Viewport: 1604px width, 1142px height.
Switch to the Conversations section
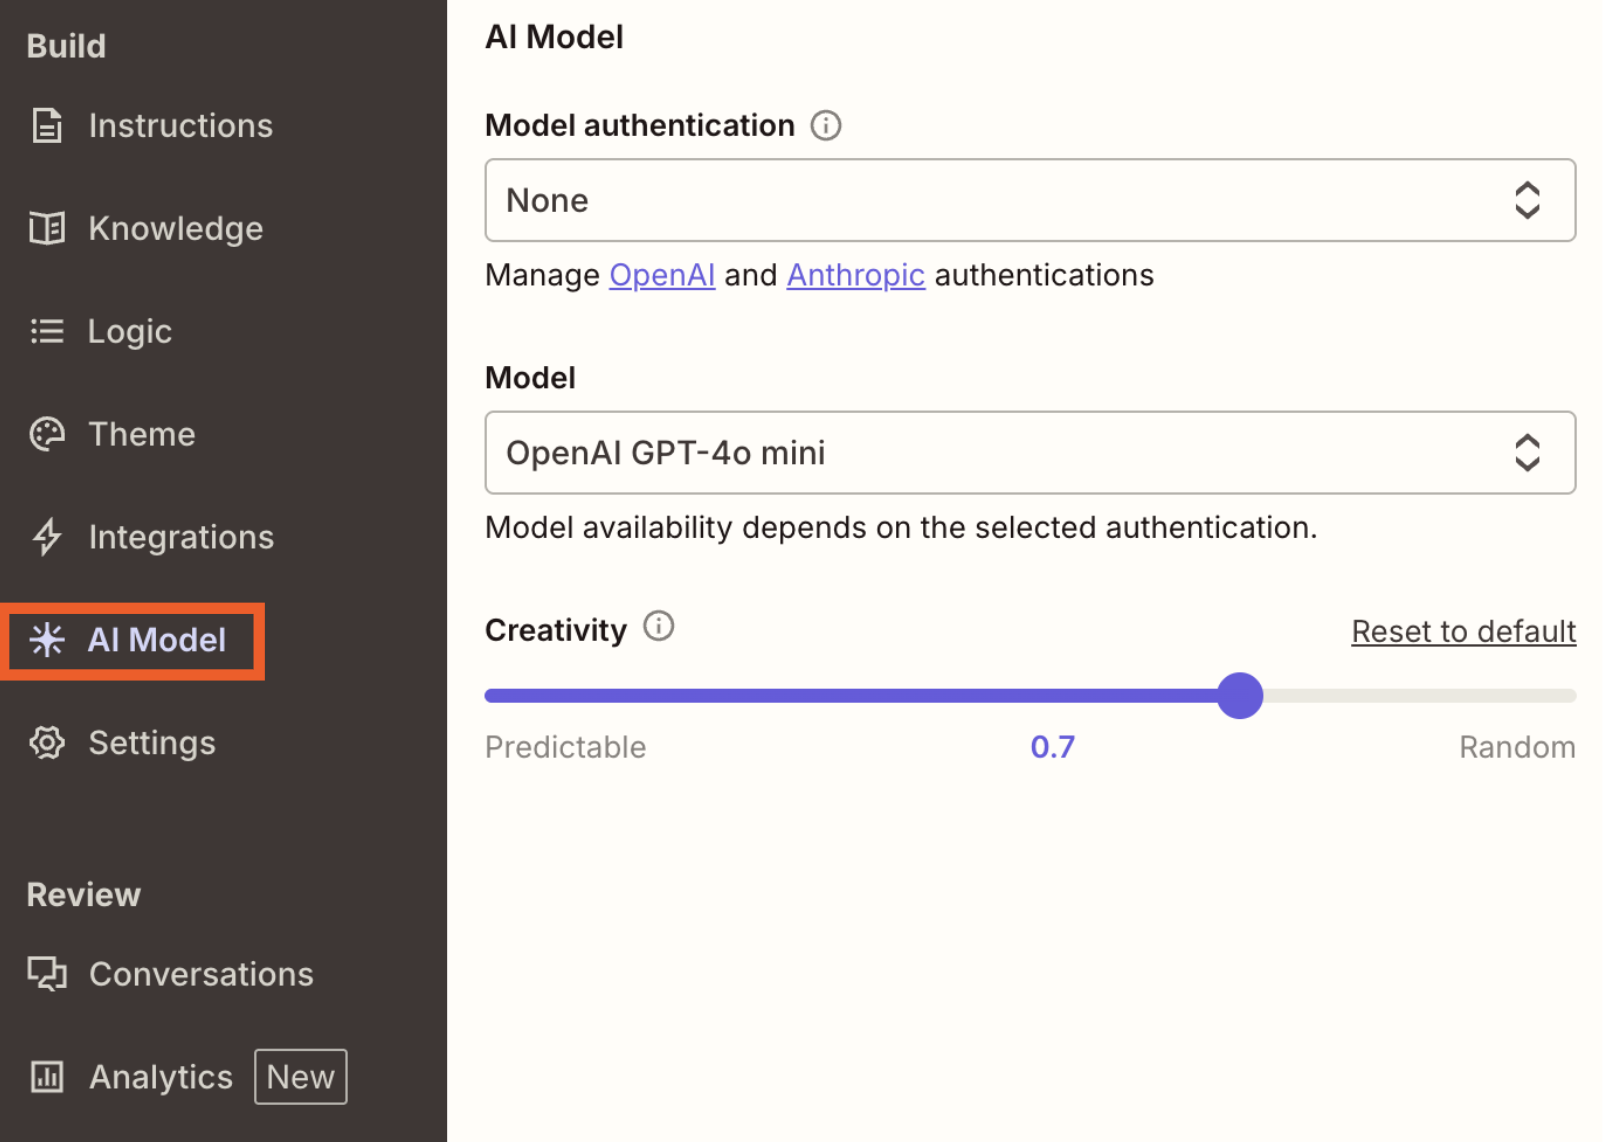click(x=200, y=974)
